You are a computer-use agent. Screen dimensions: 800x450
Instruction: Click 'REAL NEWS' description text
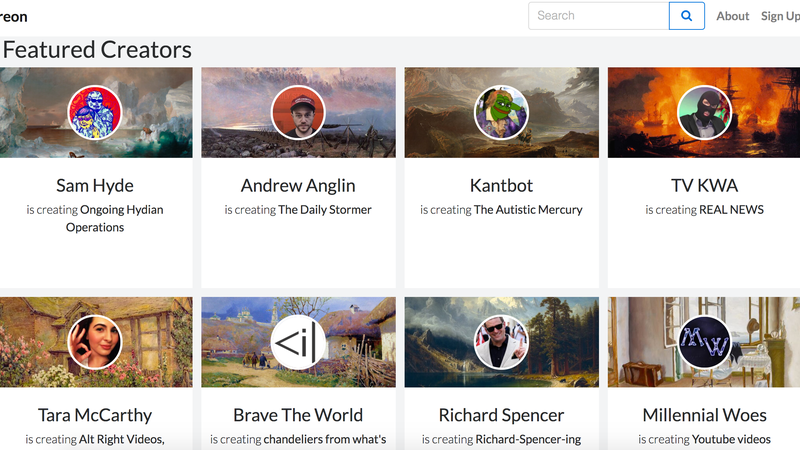click(x=731, y=210)
